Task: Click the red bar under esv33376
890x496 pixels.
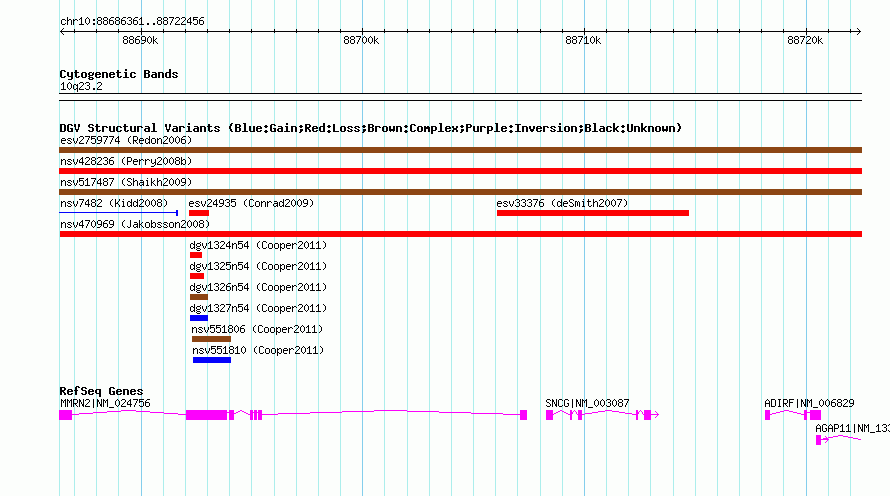Action: tap(593, 213)
